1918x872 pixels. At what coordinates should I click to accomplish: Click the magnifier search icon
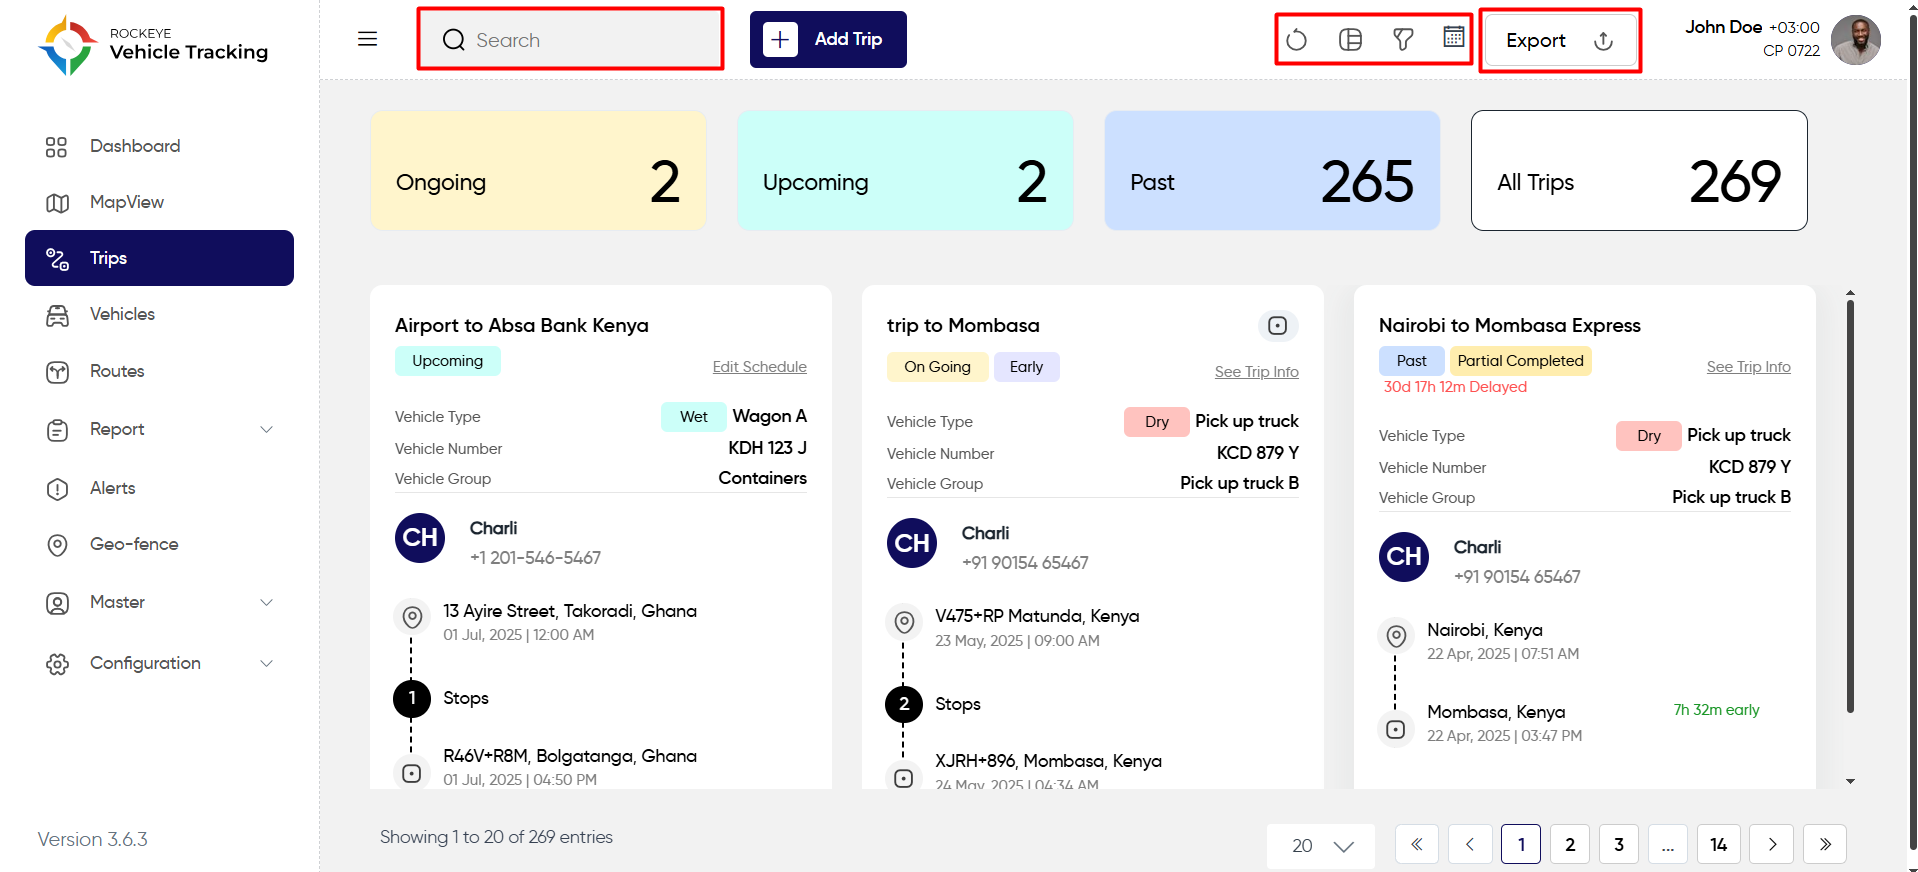click(x=454, y=40)
